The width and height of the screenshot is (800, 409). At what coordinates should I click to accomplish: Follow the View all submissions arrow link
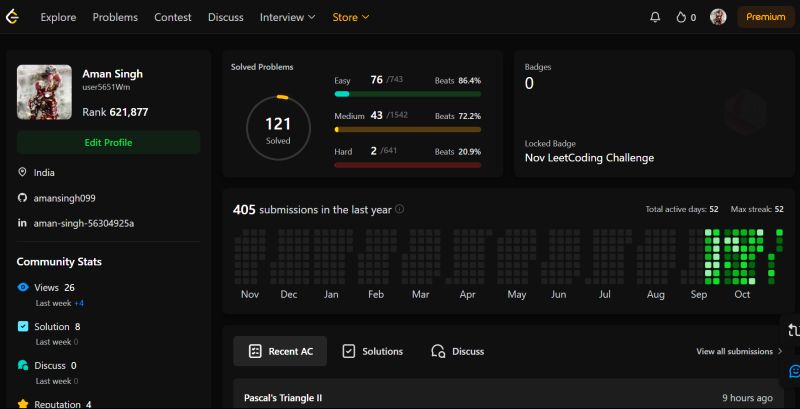click(739, 351)
